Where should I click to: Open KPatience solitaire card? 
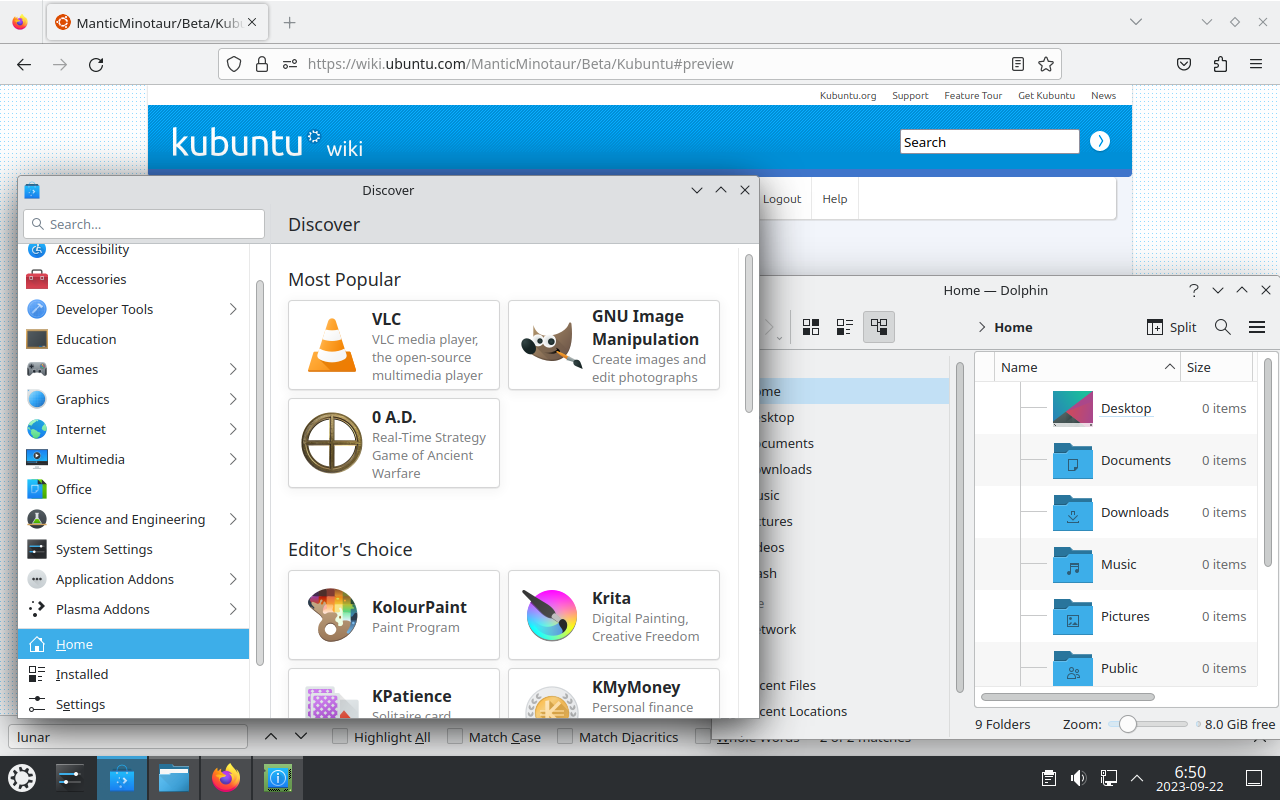pos(394,693)
